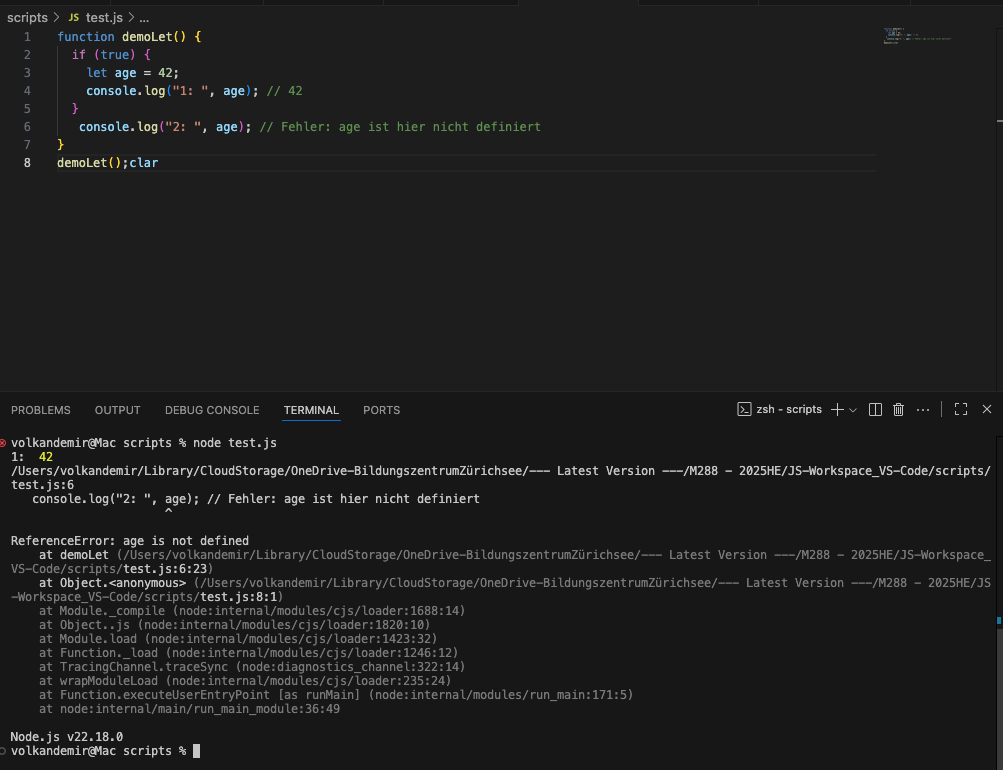This screenshot has width=1003, height=770.
Task: Click the scripts breadcrumb folder
Action: (x=28, y=18)
